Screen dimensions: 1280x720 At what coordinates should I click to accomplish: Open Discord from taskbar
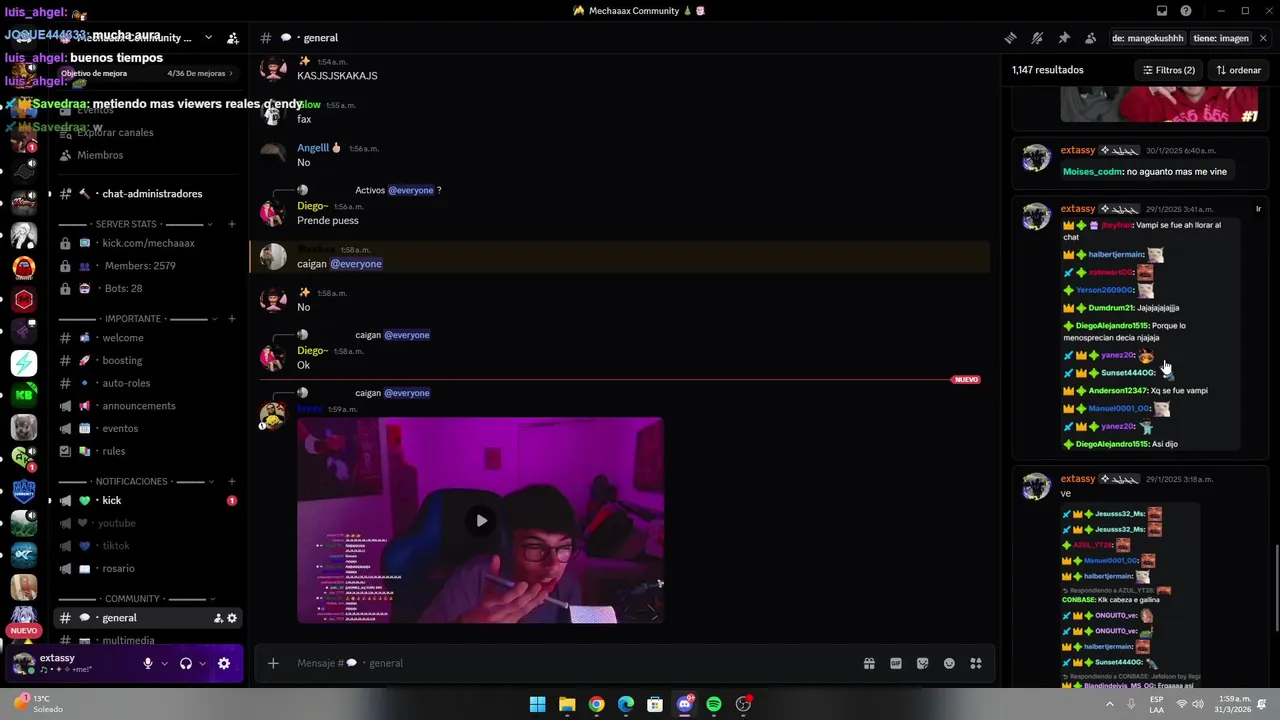point(685,704)
